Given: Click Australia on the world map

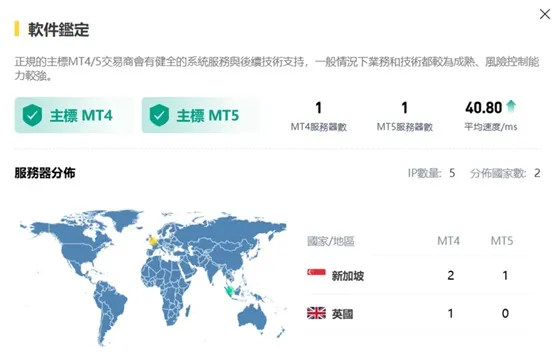Looking at the screenshot, I should point(251,316).
